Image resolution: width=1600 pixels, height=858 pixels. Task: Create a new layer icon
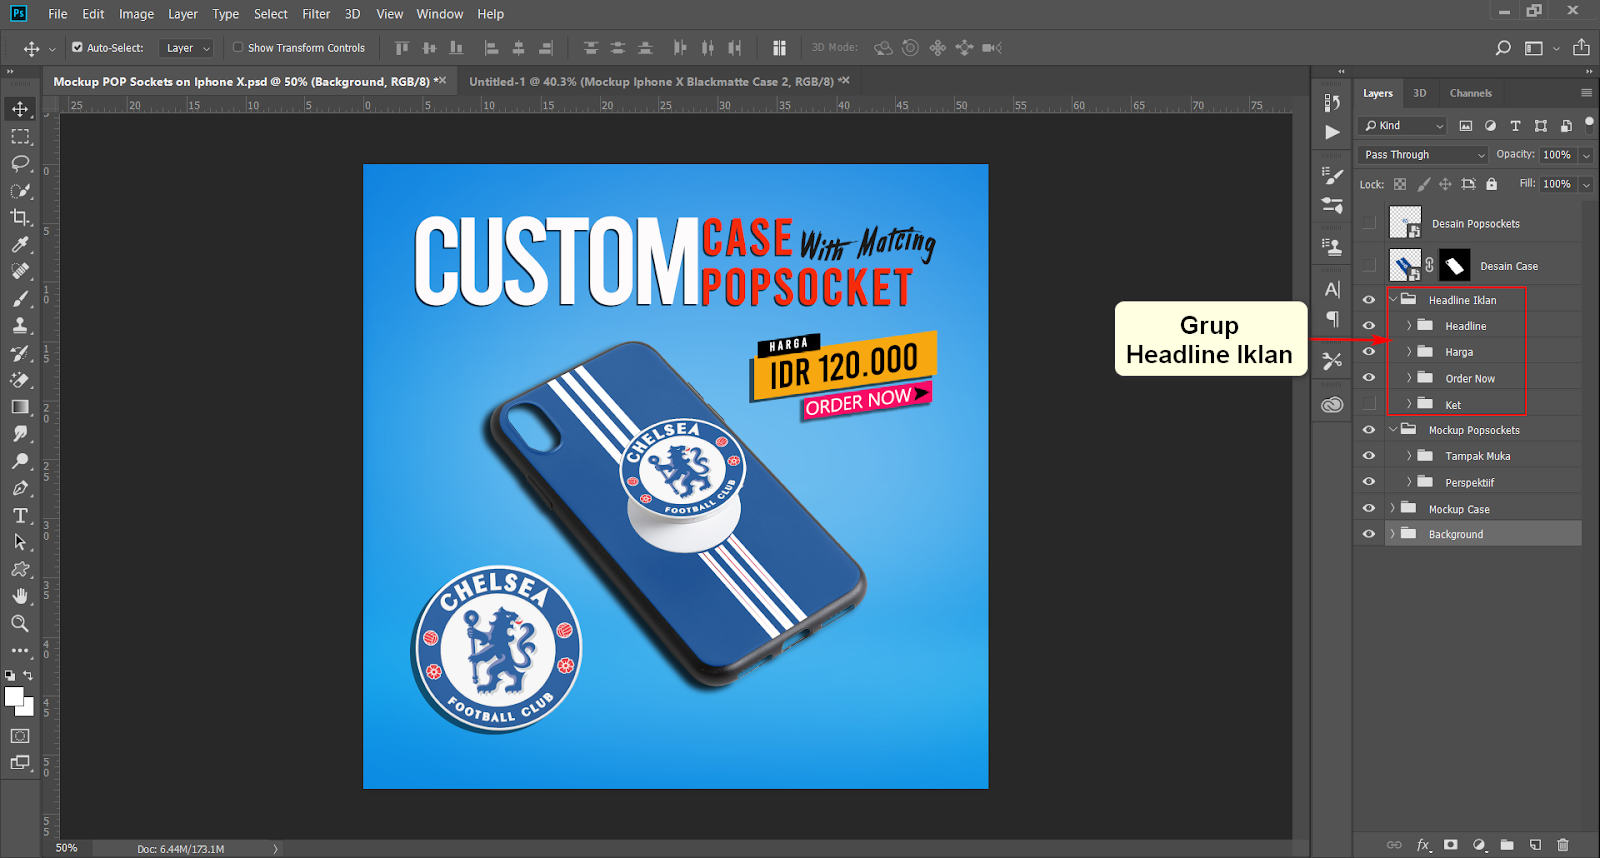[x=1535, y=845]
